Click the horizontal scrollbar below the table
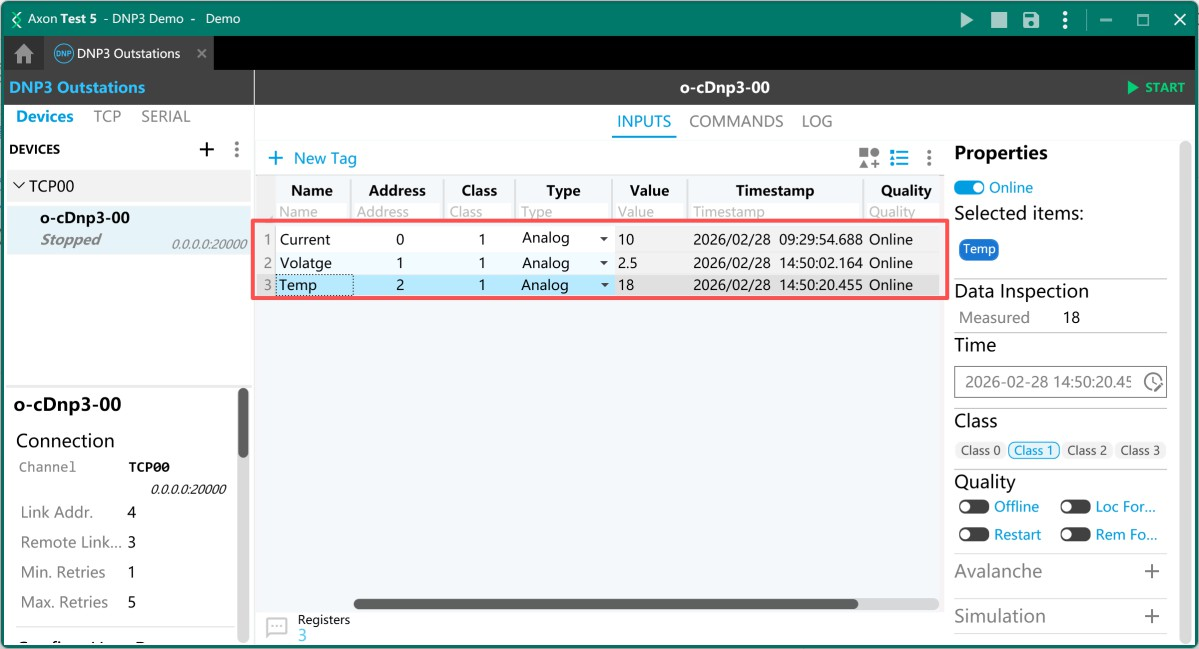Viewport: 1199px width, 649px height. (605, 604)
